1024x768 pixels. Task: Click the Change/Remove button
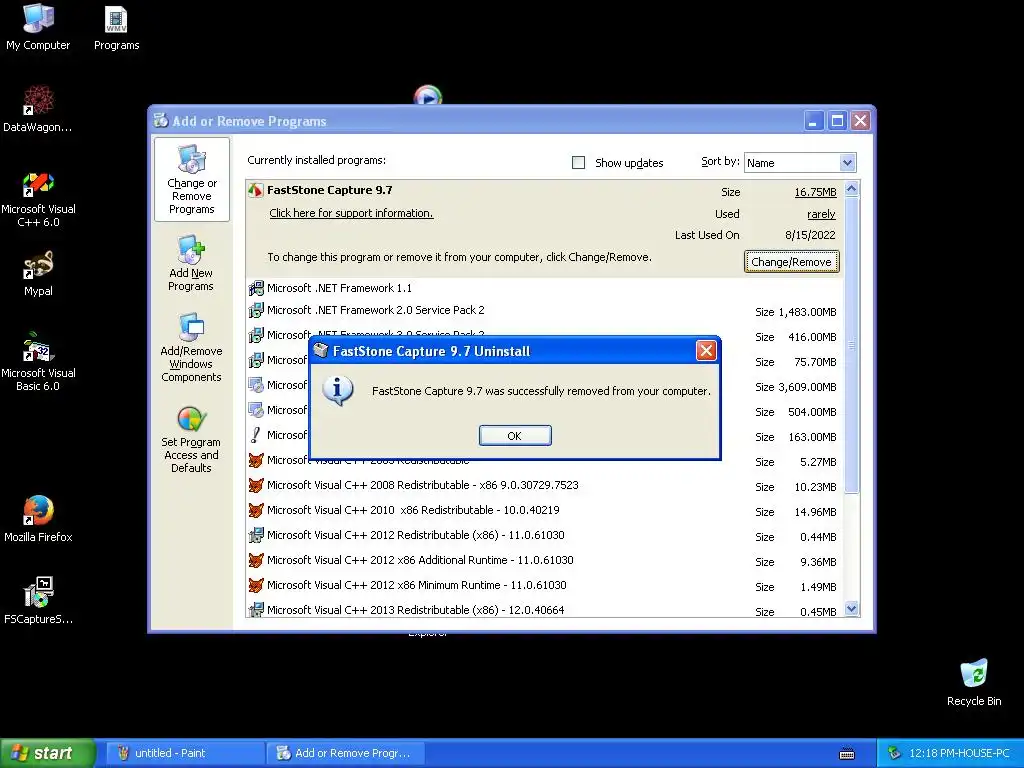pos(791,262)
